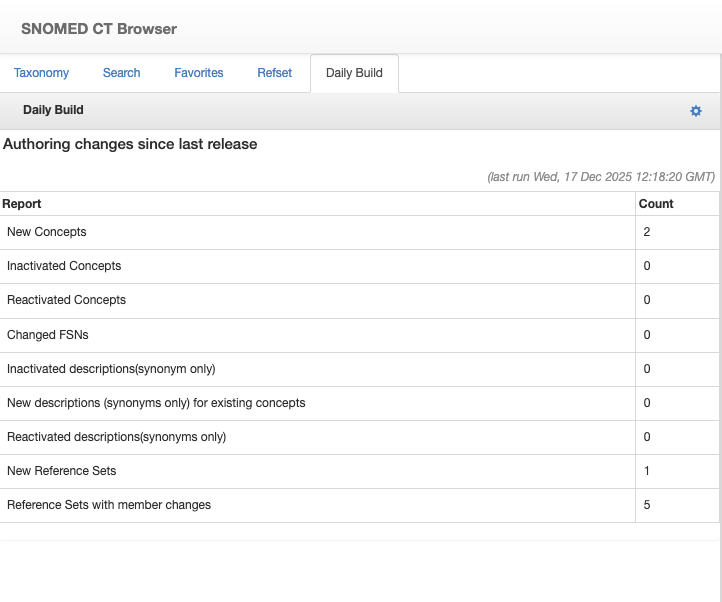Go to the Favorites tab
Viewport: 722px width, 602px height.
tap(199, 73)
